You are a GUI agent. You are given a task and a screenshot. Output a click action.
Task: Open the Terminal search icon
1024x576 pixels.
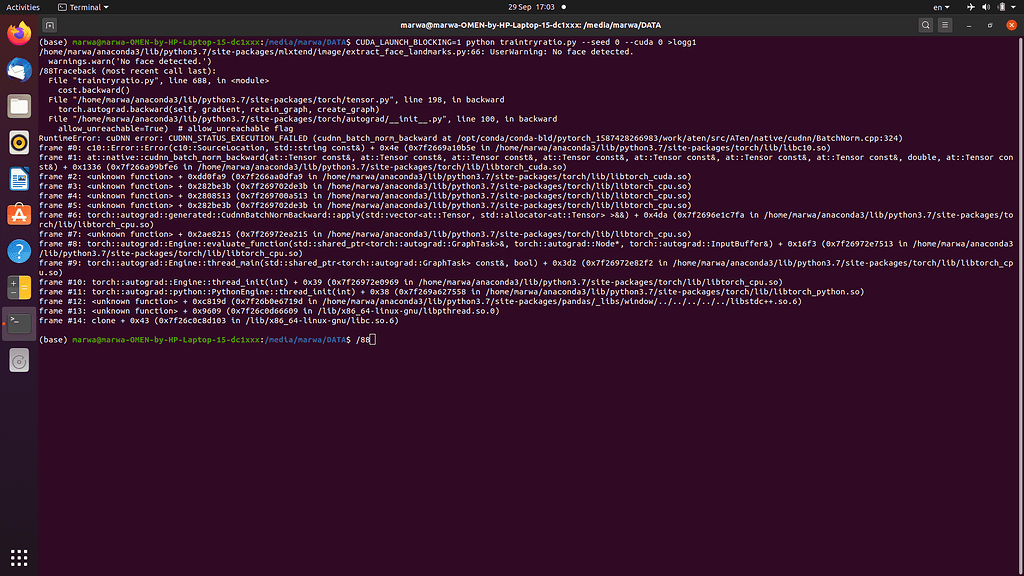[x=926, y=25]
